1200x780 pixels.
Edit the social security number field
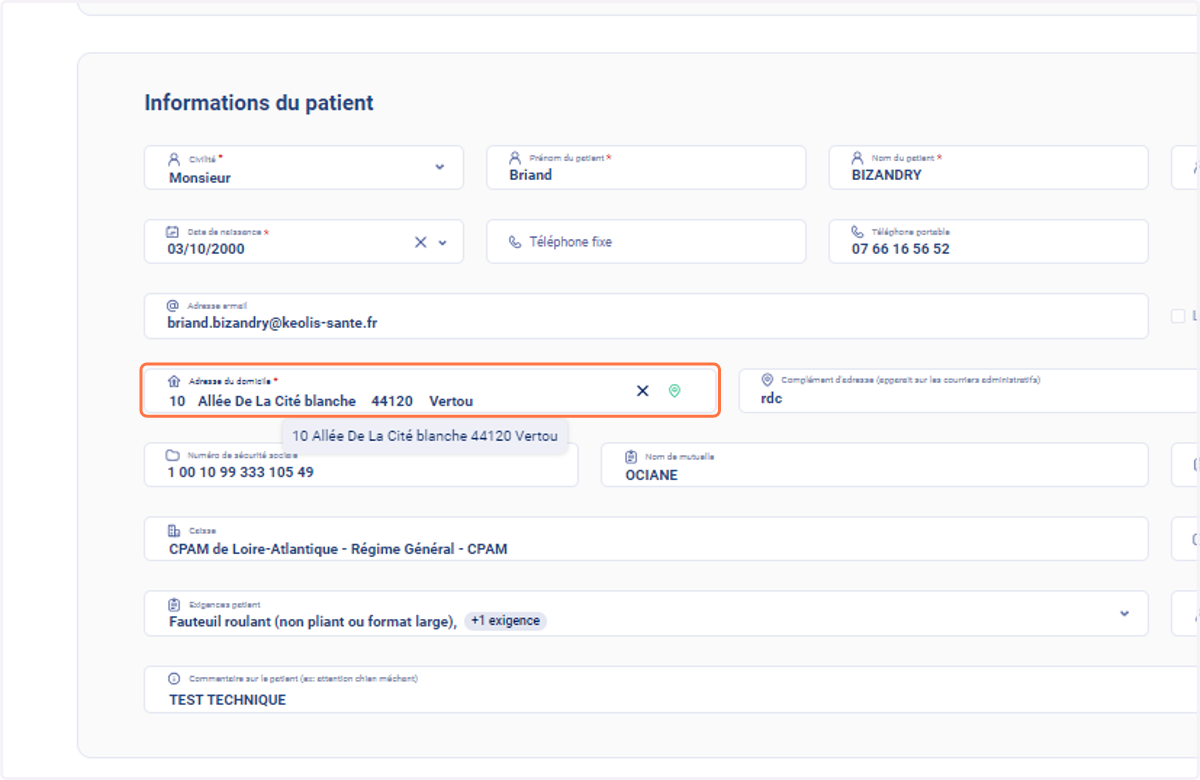pos(361,464)
